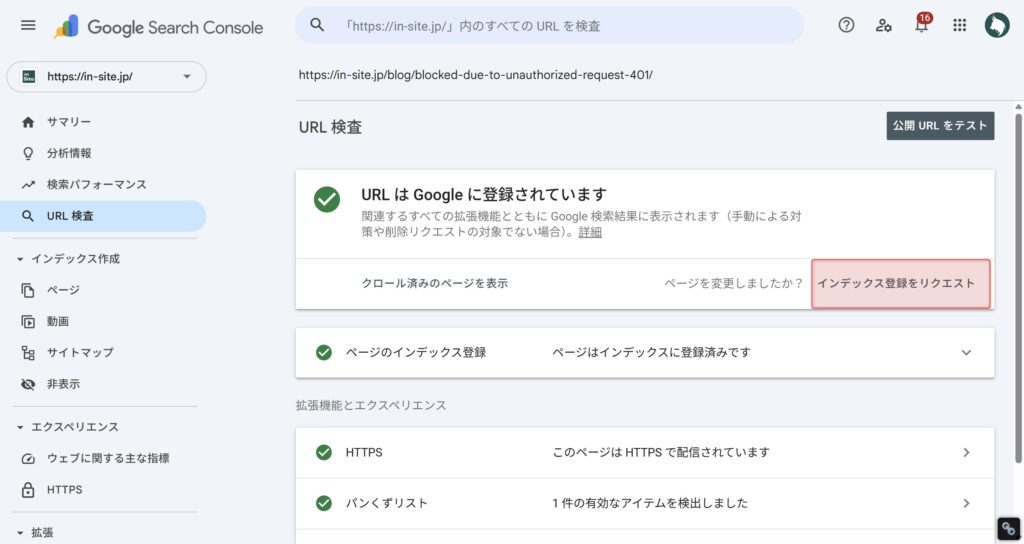Click the link icon at bottom right corner

pos(1008,529)
